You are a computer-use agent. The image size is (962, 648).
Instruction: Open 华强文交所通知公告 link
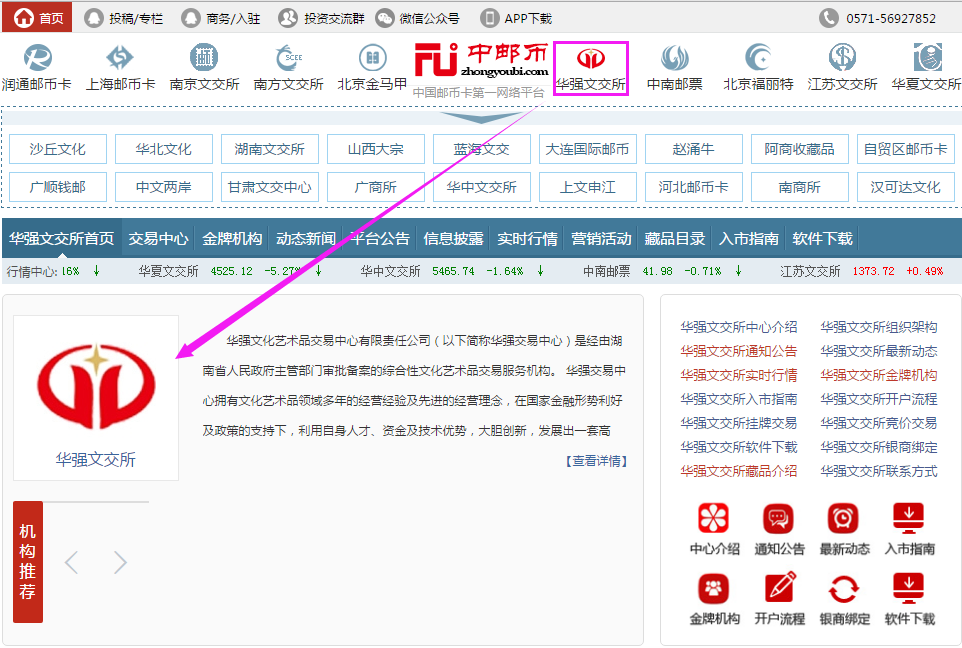(x=739, y=351)
